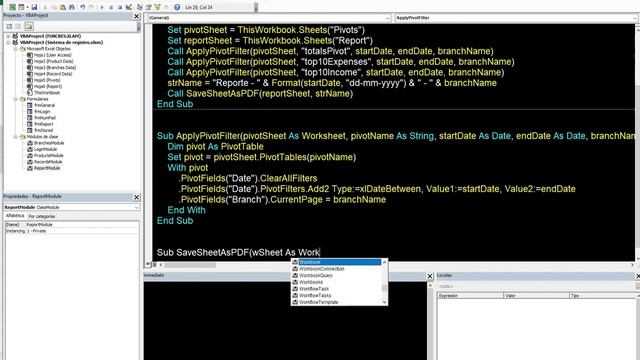Collapse the Módulos de clase folder
640x360 pixels.
[x=16, y=137]
